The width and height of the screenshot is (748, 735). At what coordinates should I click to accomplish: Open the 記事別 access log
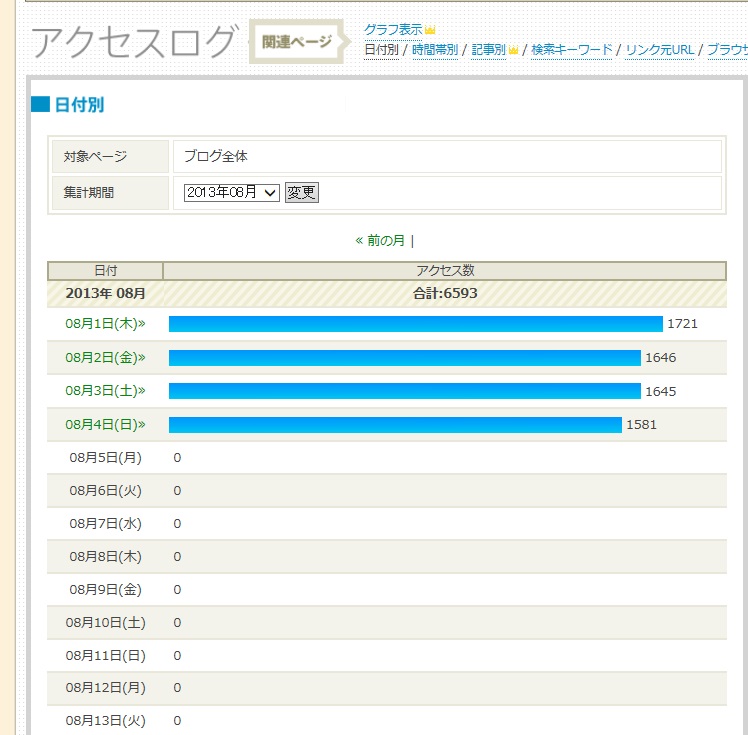(x=488, y=50)
